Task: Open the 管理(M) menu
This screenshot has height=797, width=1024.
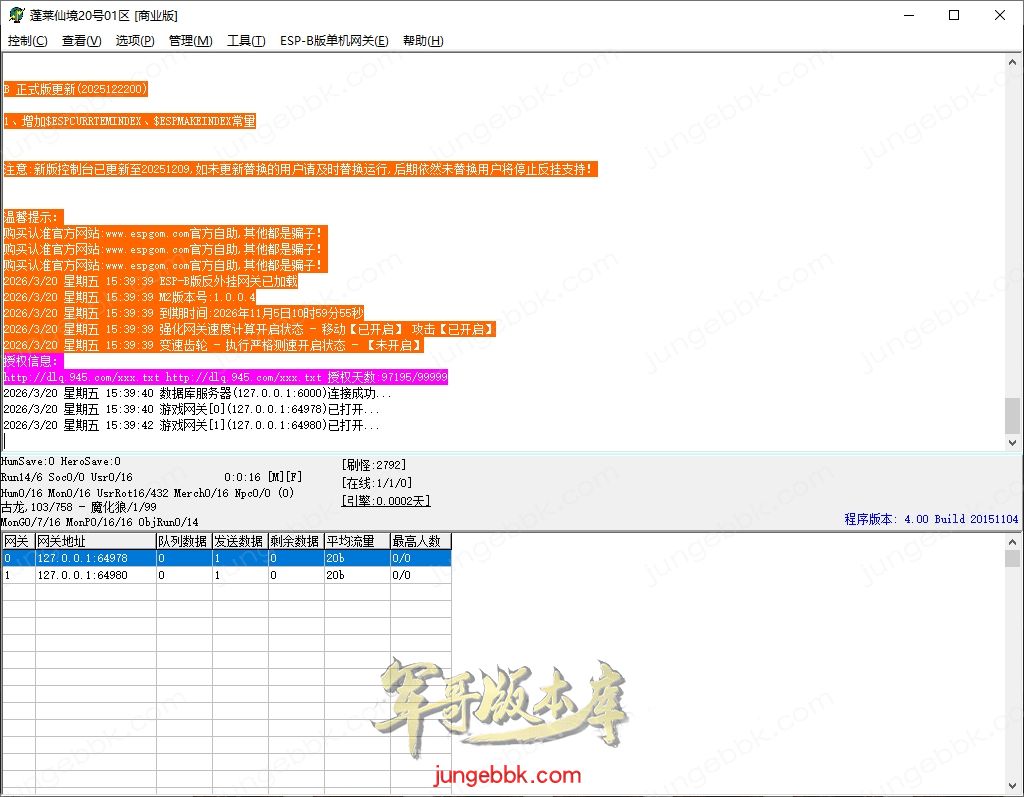Action: click(x=190, y=41)
